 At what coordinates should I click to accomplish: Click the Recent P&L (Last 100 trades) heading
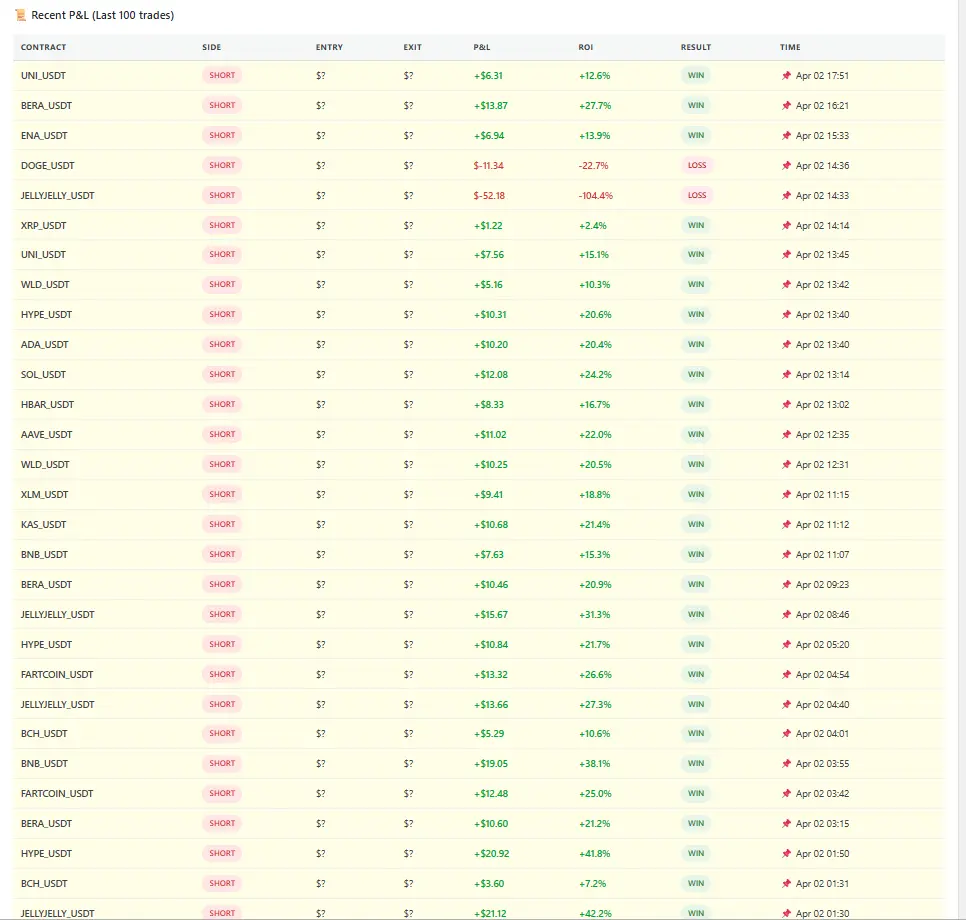click(x=102, y=15)
